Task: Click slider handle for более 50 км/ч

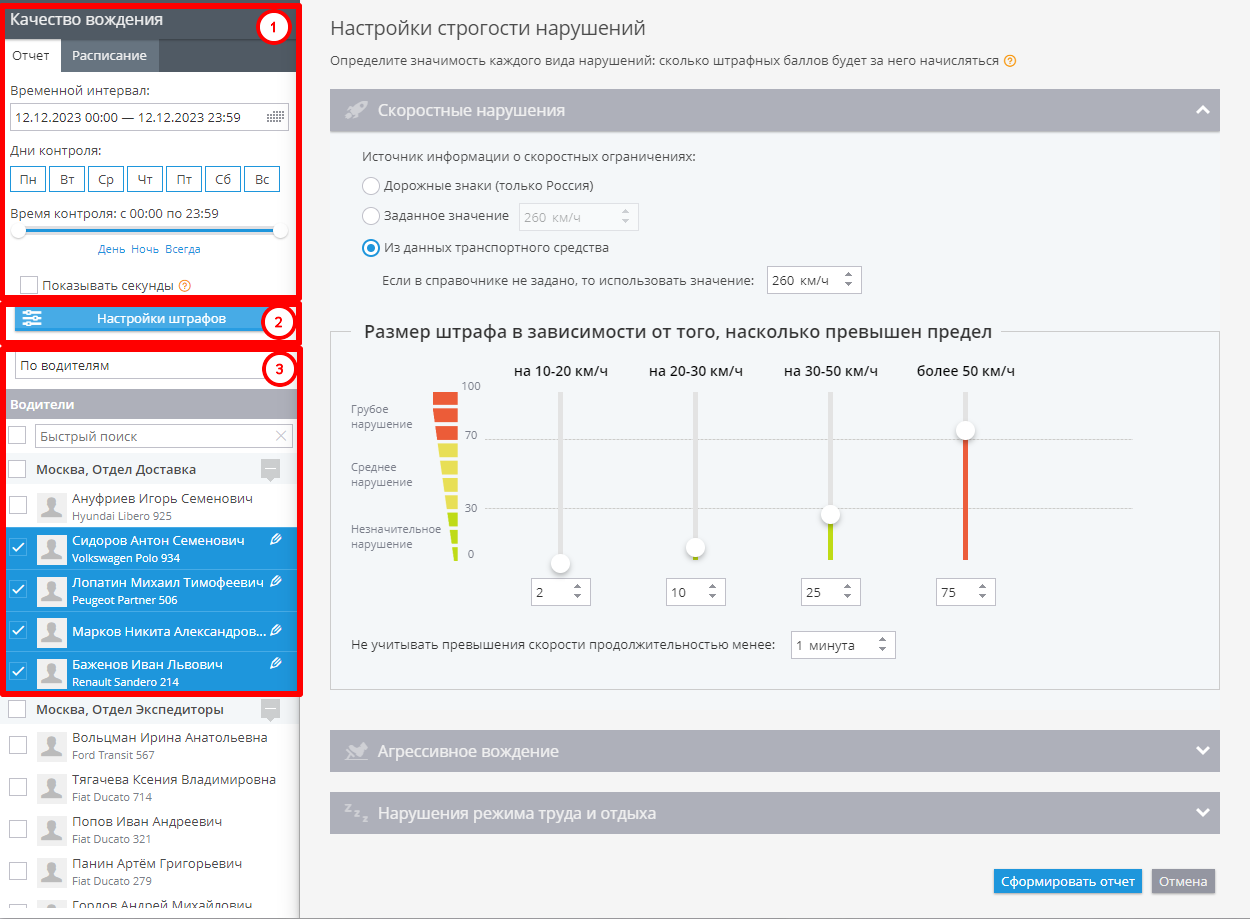Action: tap(965, 431)
